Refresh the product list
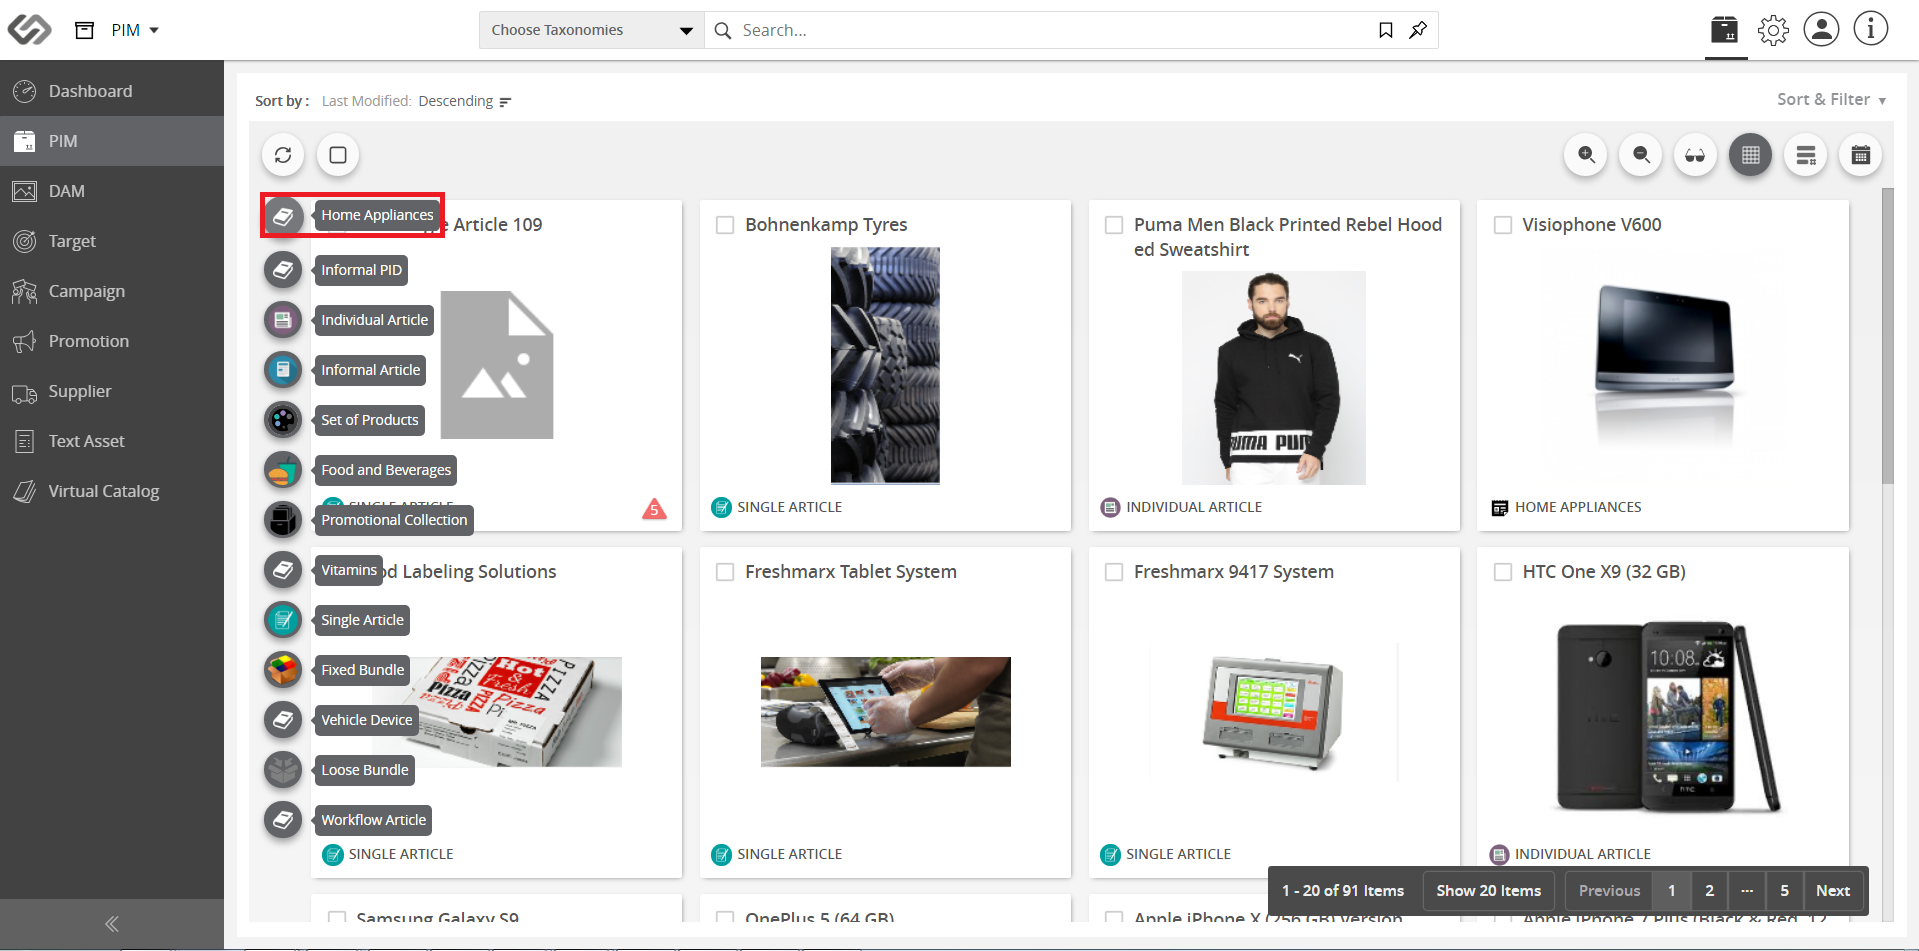 point(283,155)
